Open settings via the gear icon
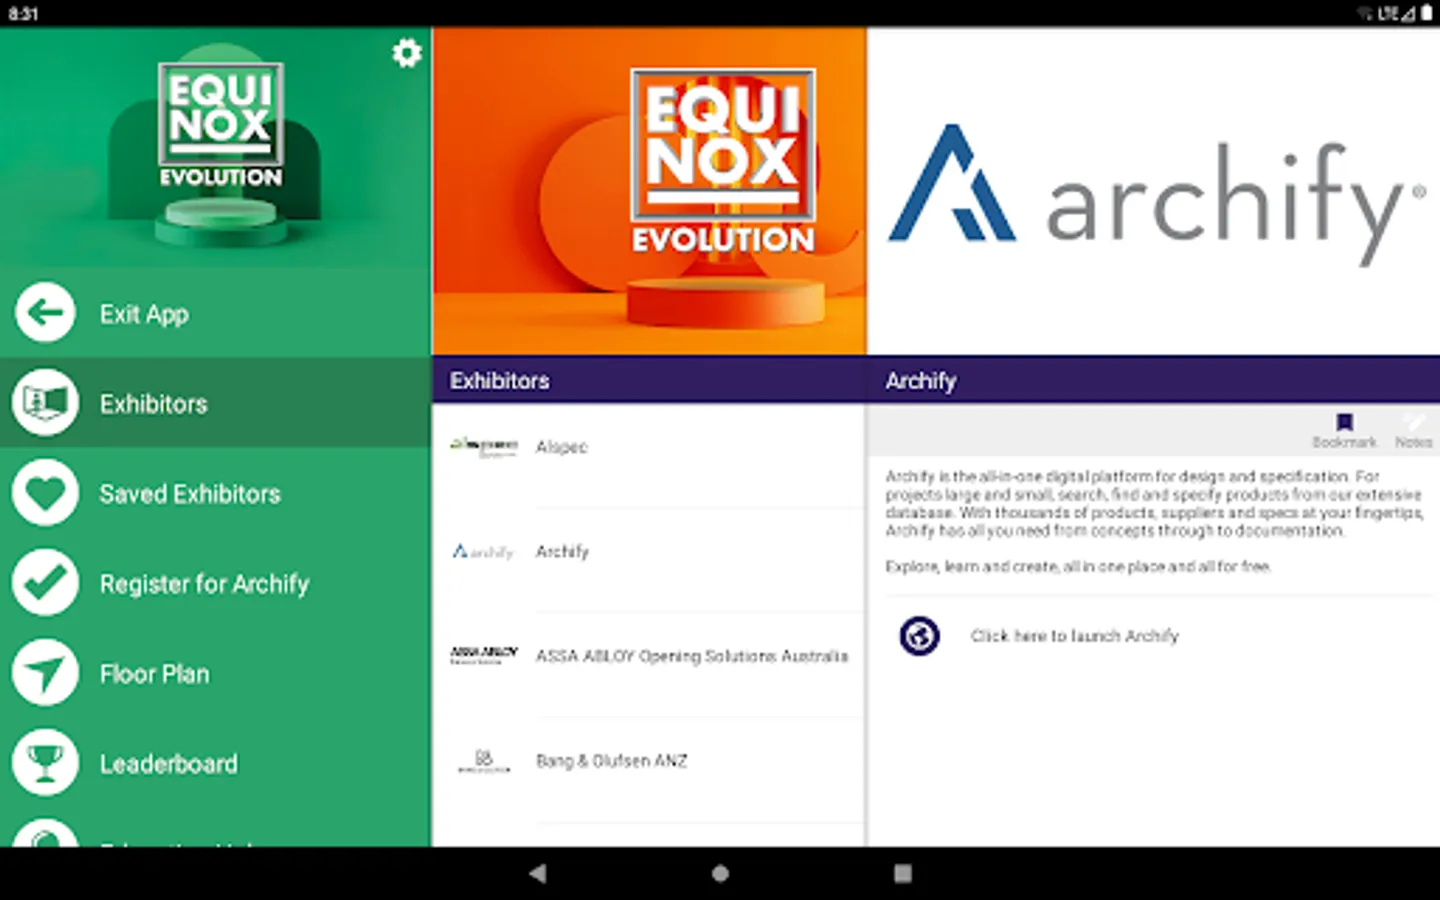 click(406, 53)
